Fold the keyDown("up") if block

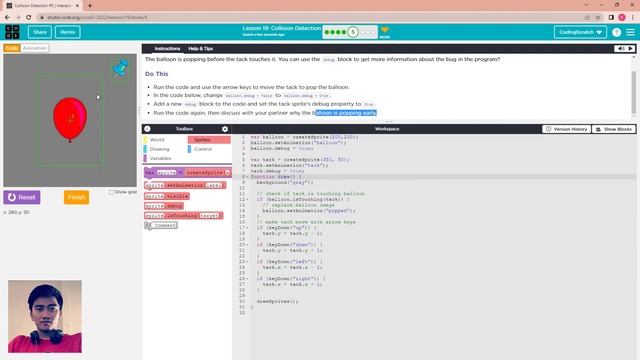247,228
